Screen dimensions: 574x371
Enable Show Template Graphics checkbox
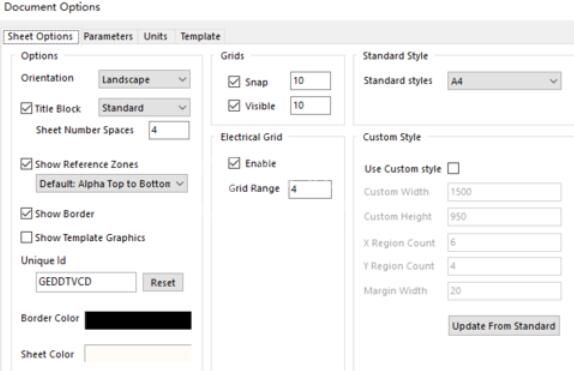(26, 237)
